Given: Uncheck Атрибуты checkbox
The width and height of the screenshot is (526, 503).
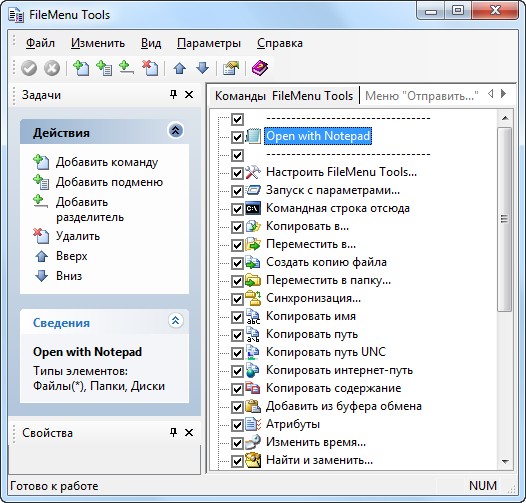Looking at the screenshot, I should click(238, 425).
